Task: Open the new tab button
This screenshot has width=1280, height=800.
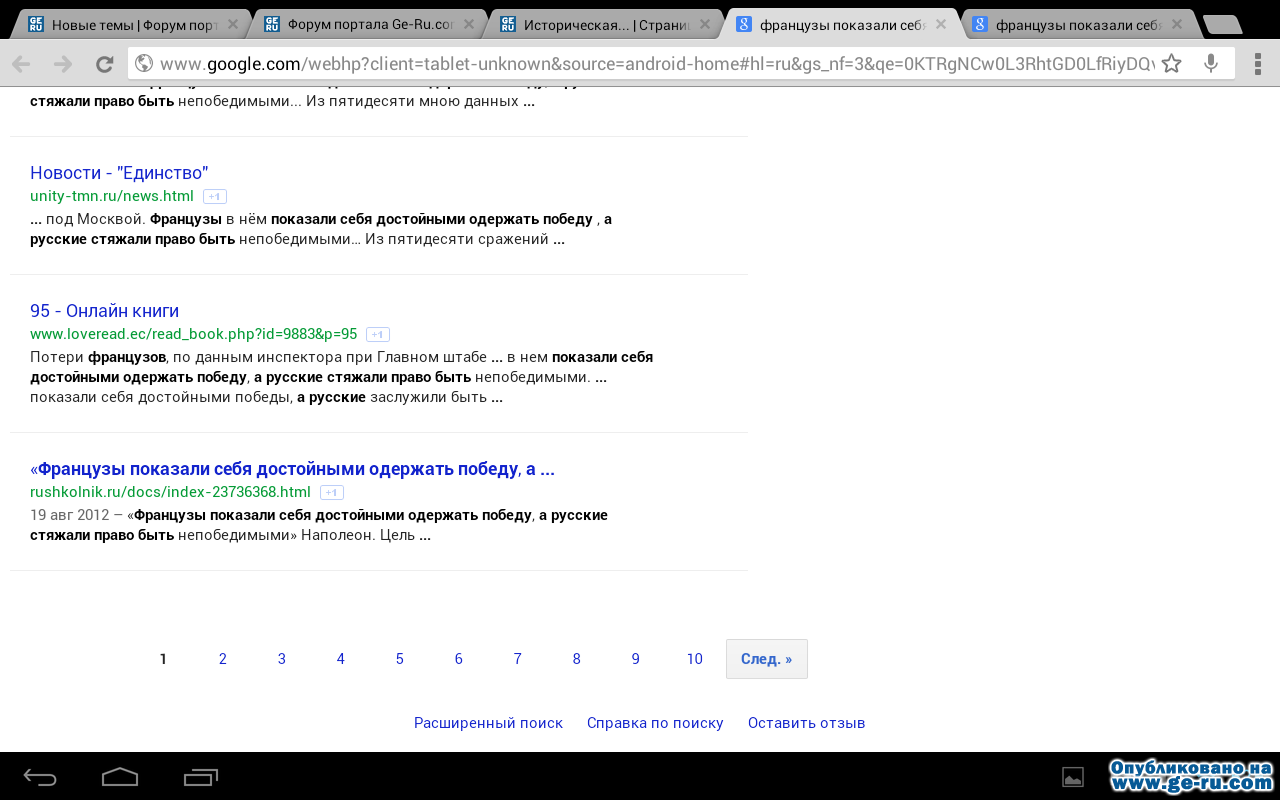Action: pyautogui.click(x=1221, y=25)
